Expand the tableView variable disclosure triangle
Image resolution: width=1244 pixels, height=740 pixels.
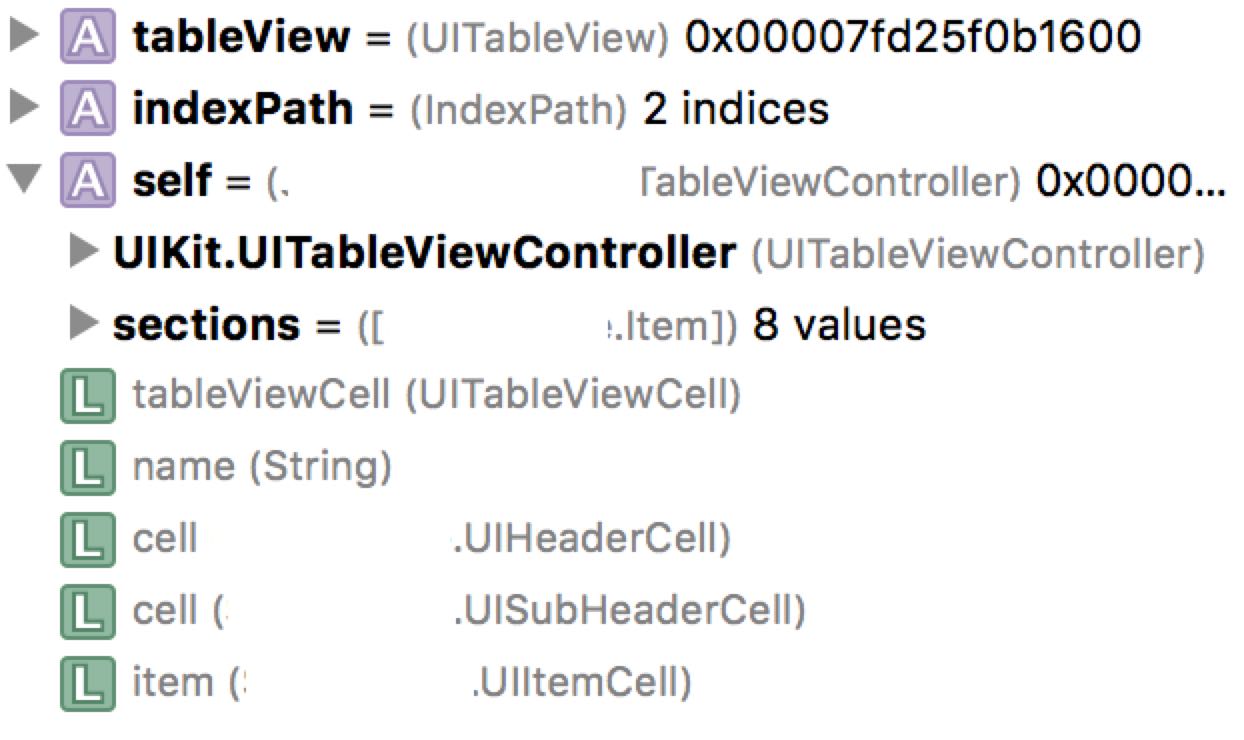24,38
